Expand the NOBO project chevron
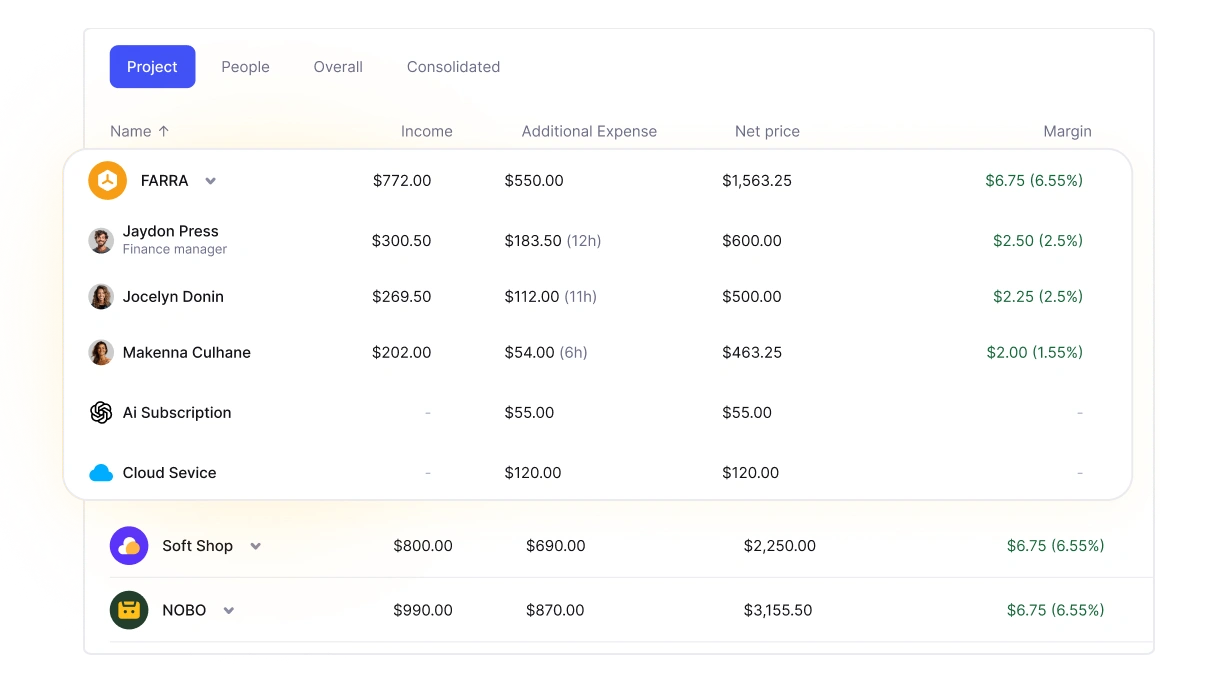1206x680 pixels. click(228, 610)
